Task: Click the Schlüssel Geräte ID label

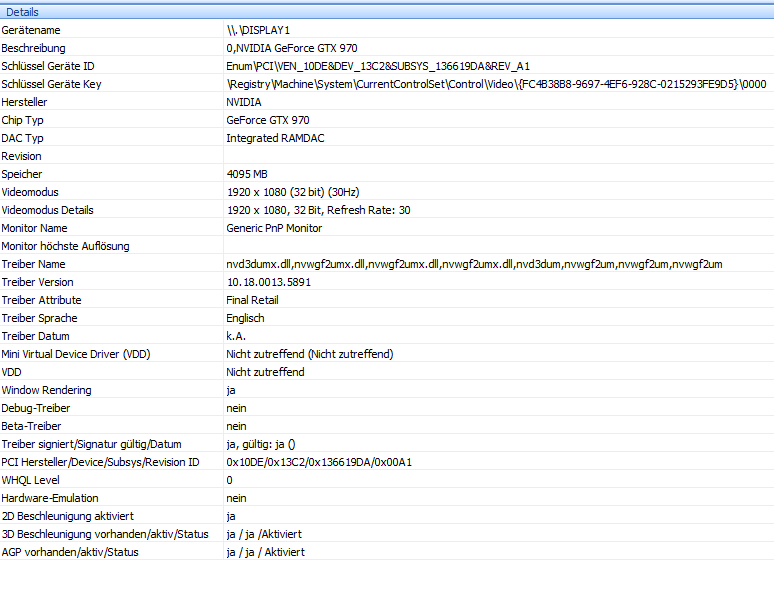Action: [x=48, y=66]
